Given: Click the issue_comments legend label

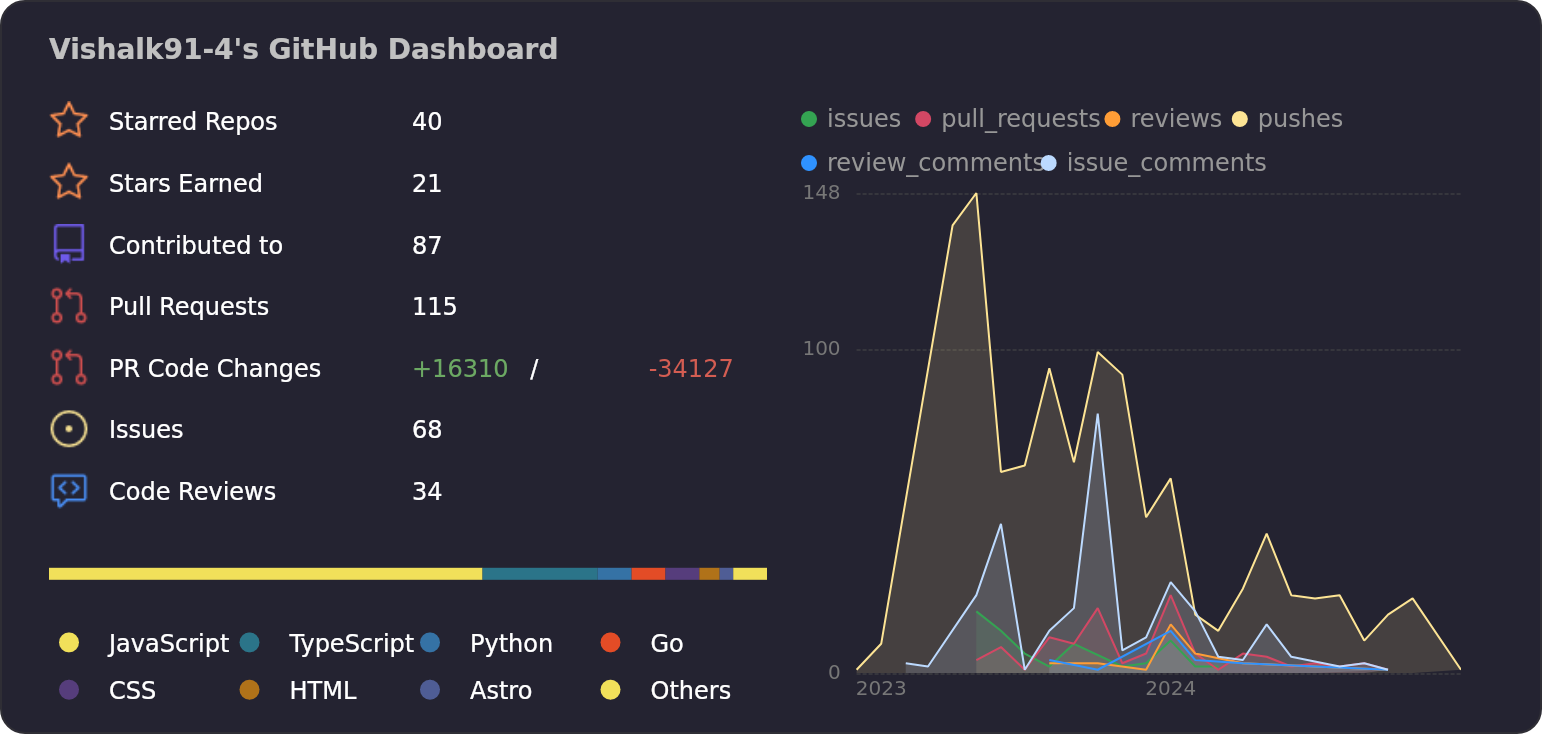Looking at the screenshot, I should 1167,163.
